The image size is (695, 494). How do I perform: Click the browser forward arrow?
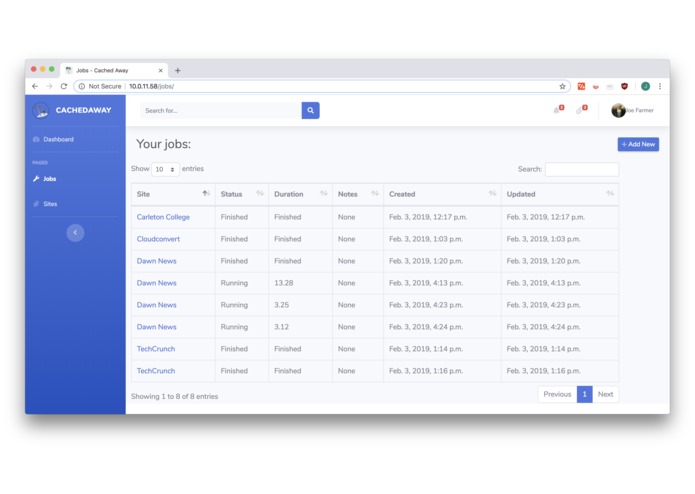pos(49,86)
